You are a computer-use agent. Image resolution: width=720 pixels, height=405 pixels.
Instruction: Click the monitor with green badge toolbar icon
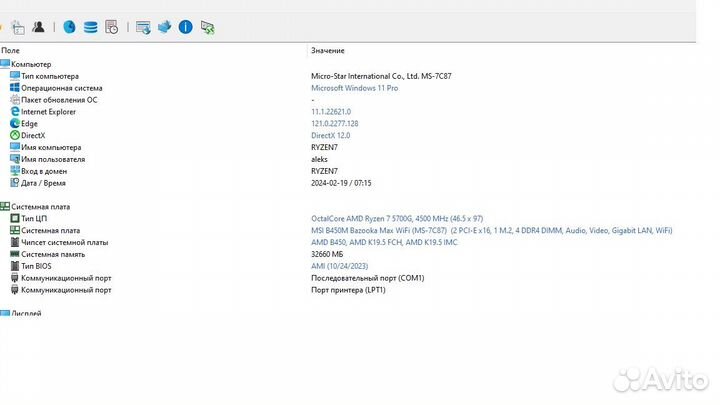click(207, 27)
